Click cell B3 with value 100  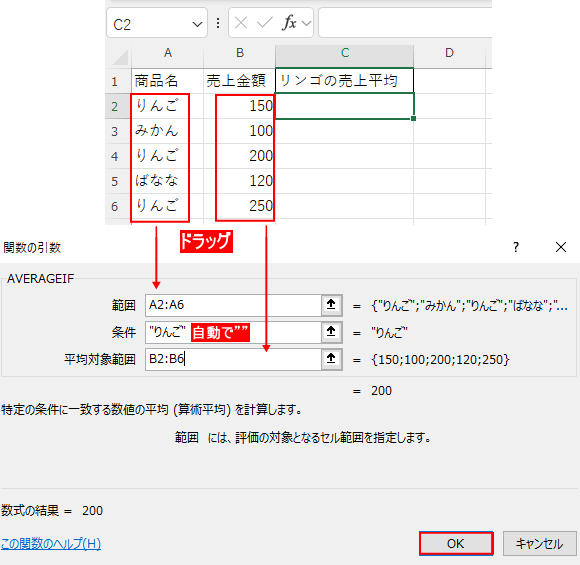click(239, 131)
